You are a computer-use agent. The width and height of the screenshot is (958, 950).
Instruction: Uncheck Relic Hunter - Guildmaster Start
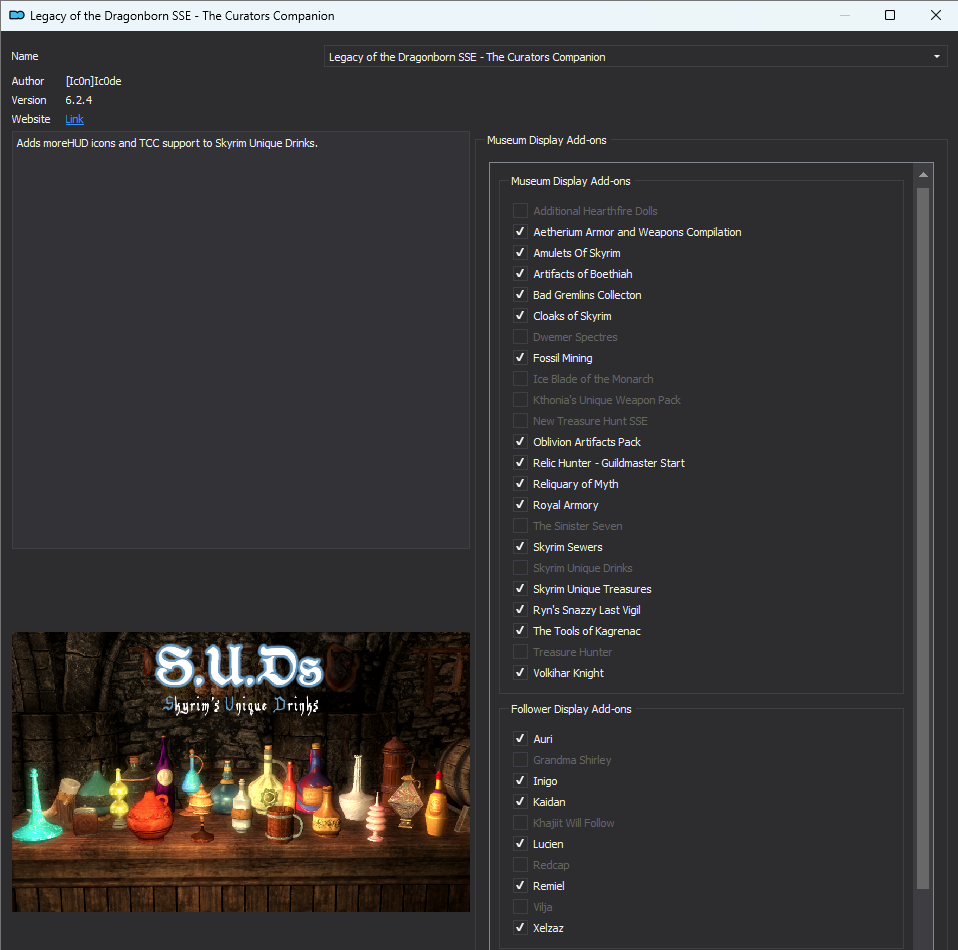click(x=520, y=462)
